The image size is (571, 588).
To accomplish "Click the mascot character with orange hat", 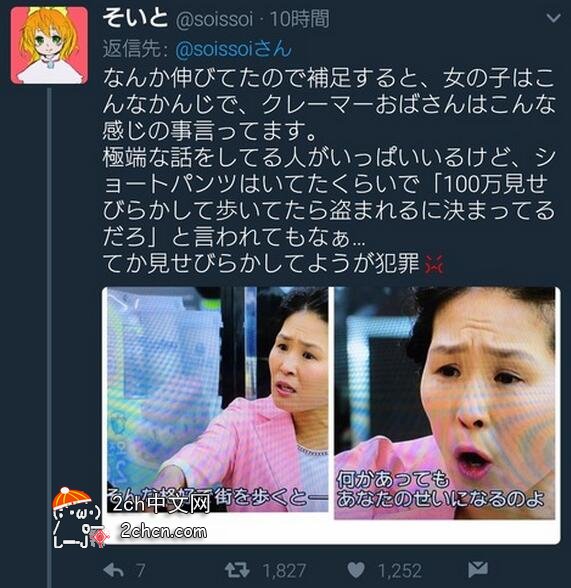I will (x=78, y=518).
